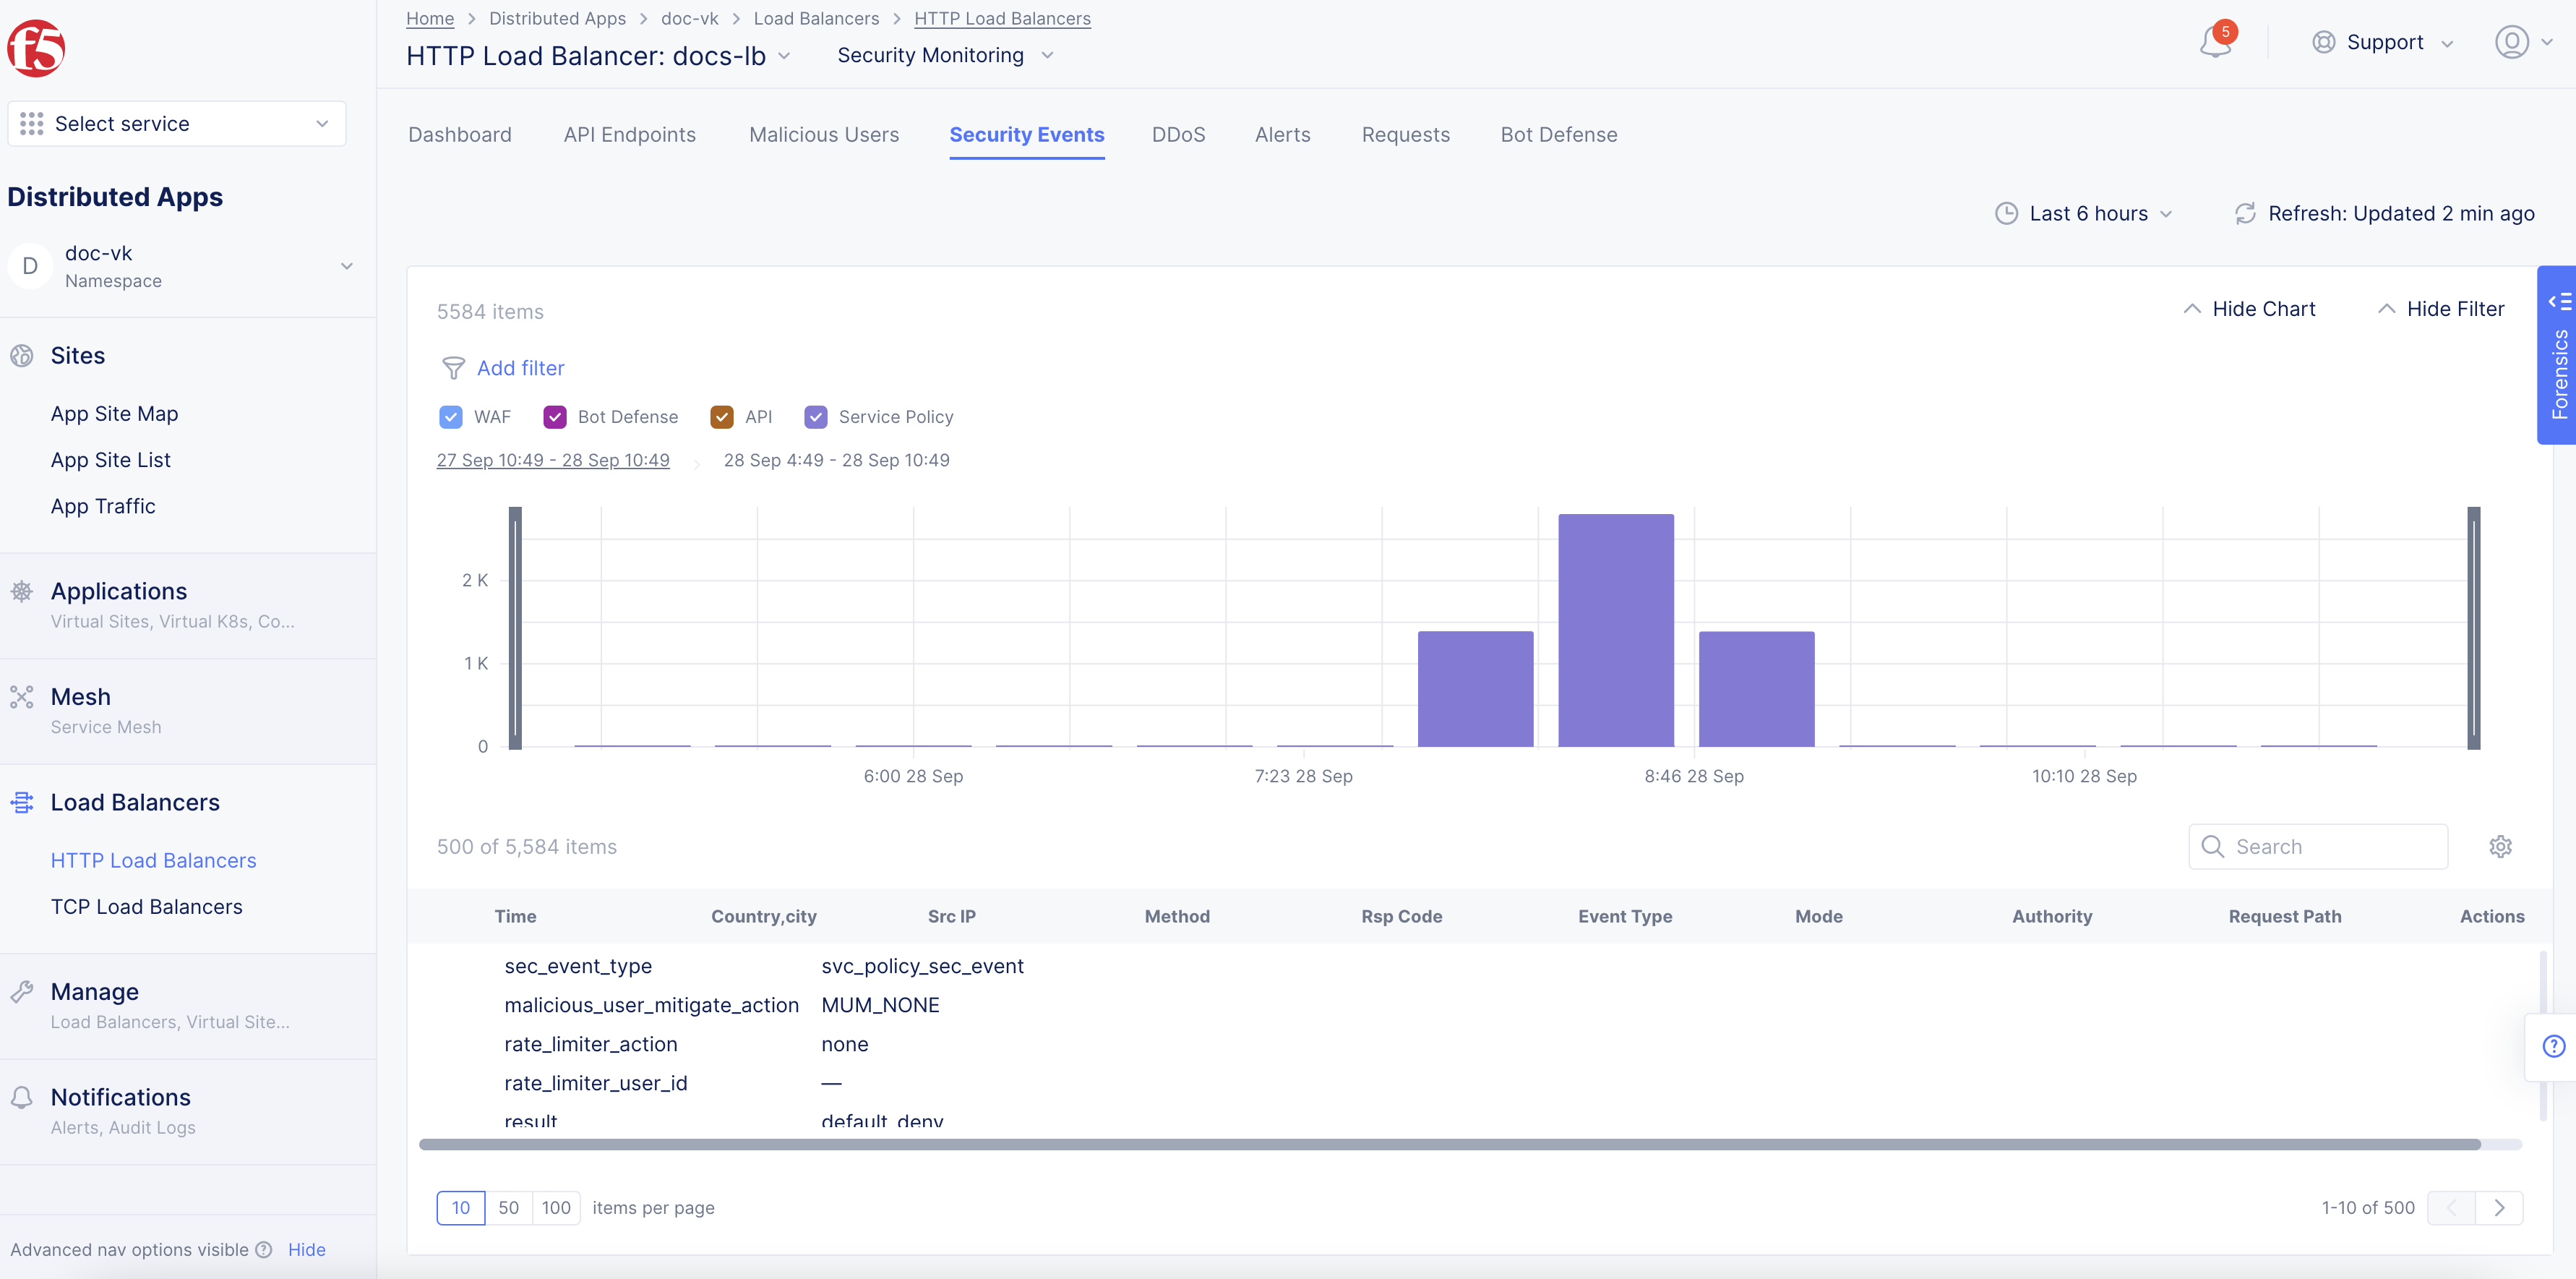Screen dimensions: 2576x1279
Task: Open TCP Load Balancers from sidebar
Action: 146,906
